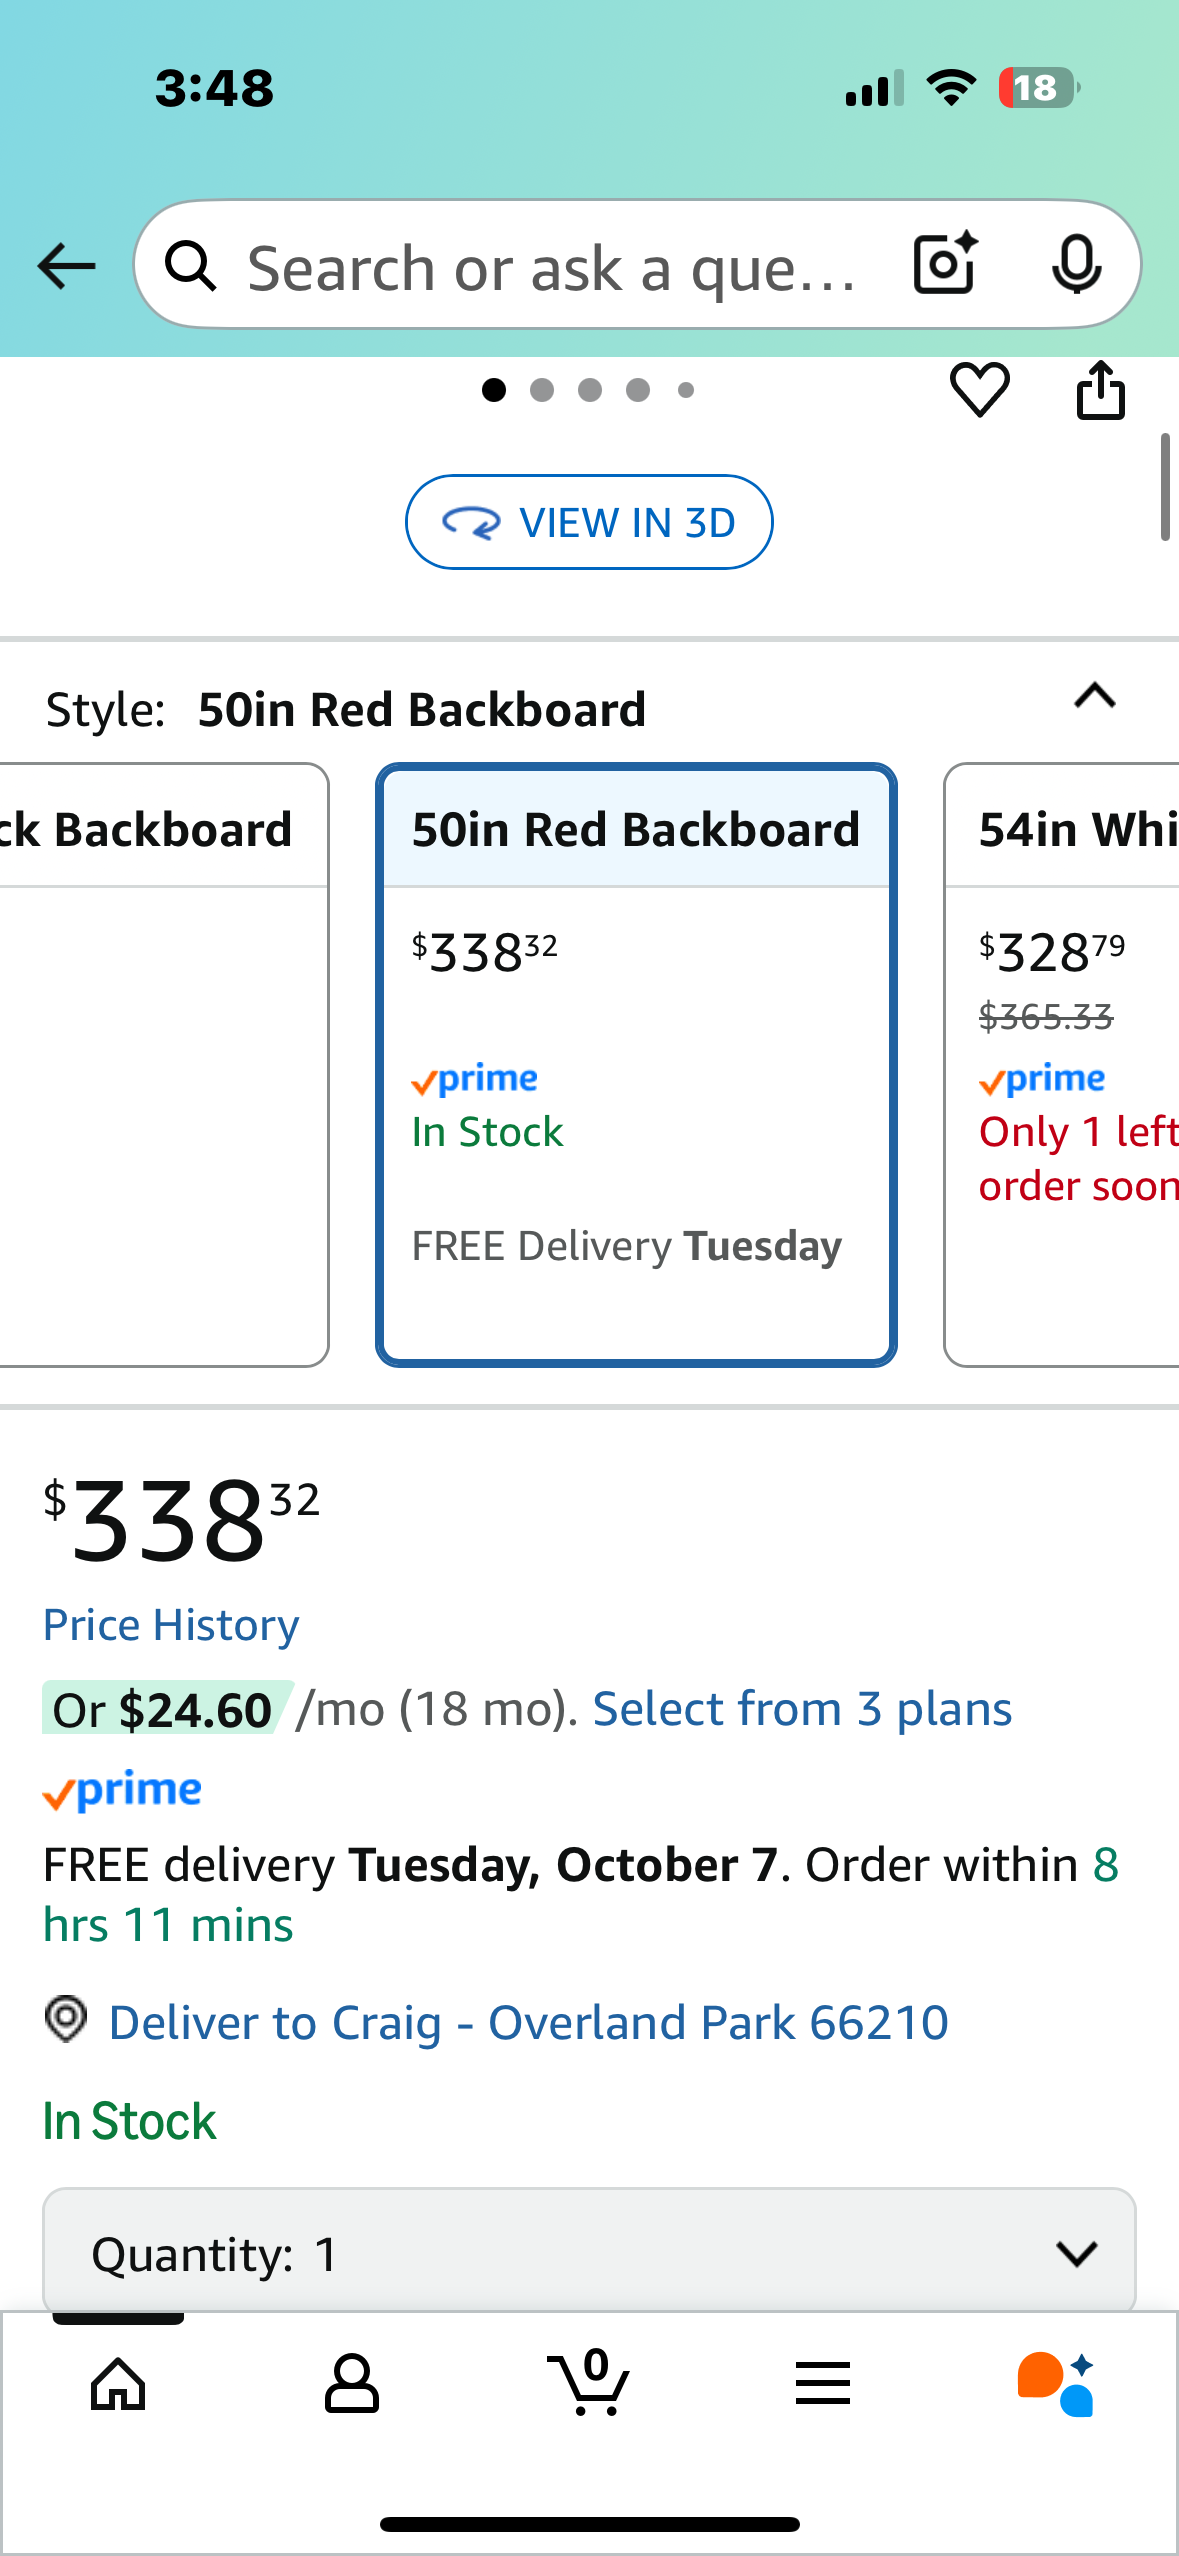The image size is (1179, 2556).
Task: Tap the share icon
Action: coord(1100,389)
